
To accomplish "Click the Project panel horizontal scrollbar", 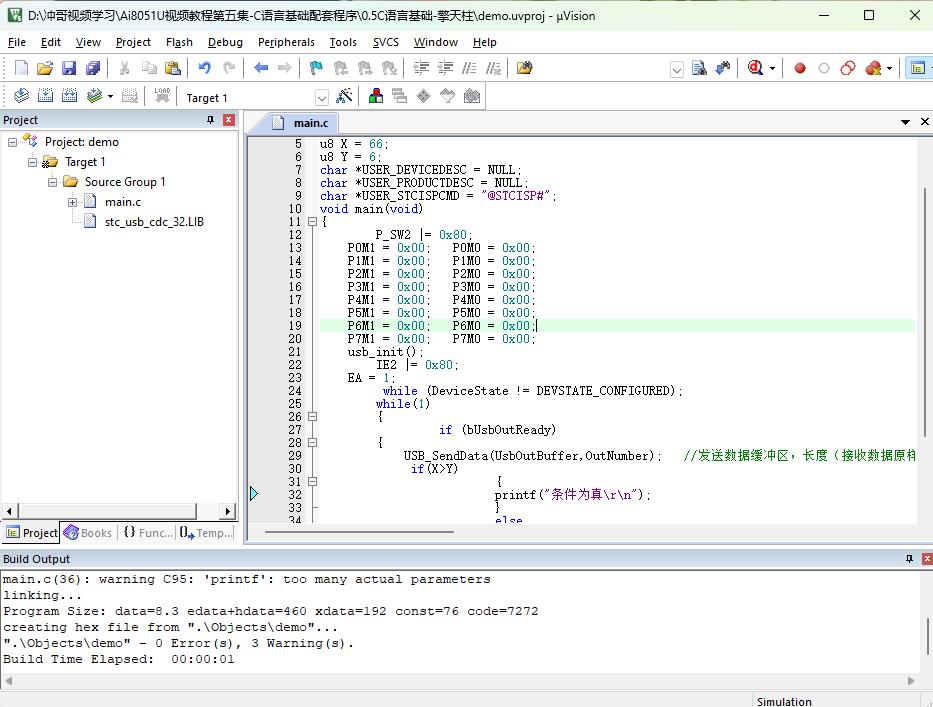I will [107, 511].
